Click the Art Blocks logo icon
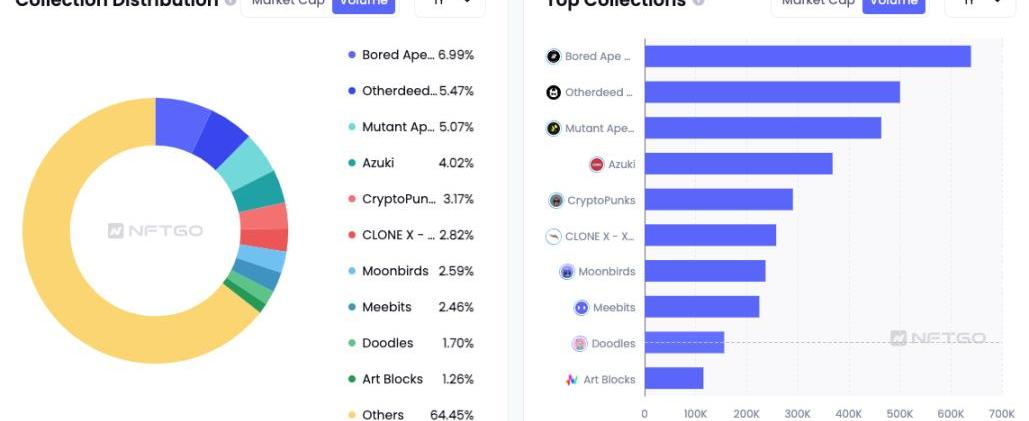The image size is (1029, 421). (x=571, y=380)
